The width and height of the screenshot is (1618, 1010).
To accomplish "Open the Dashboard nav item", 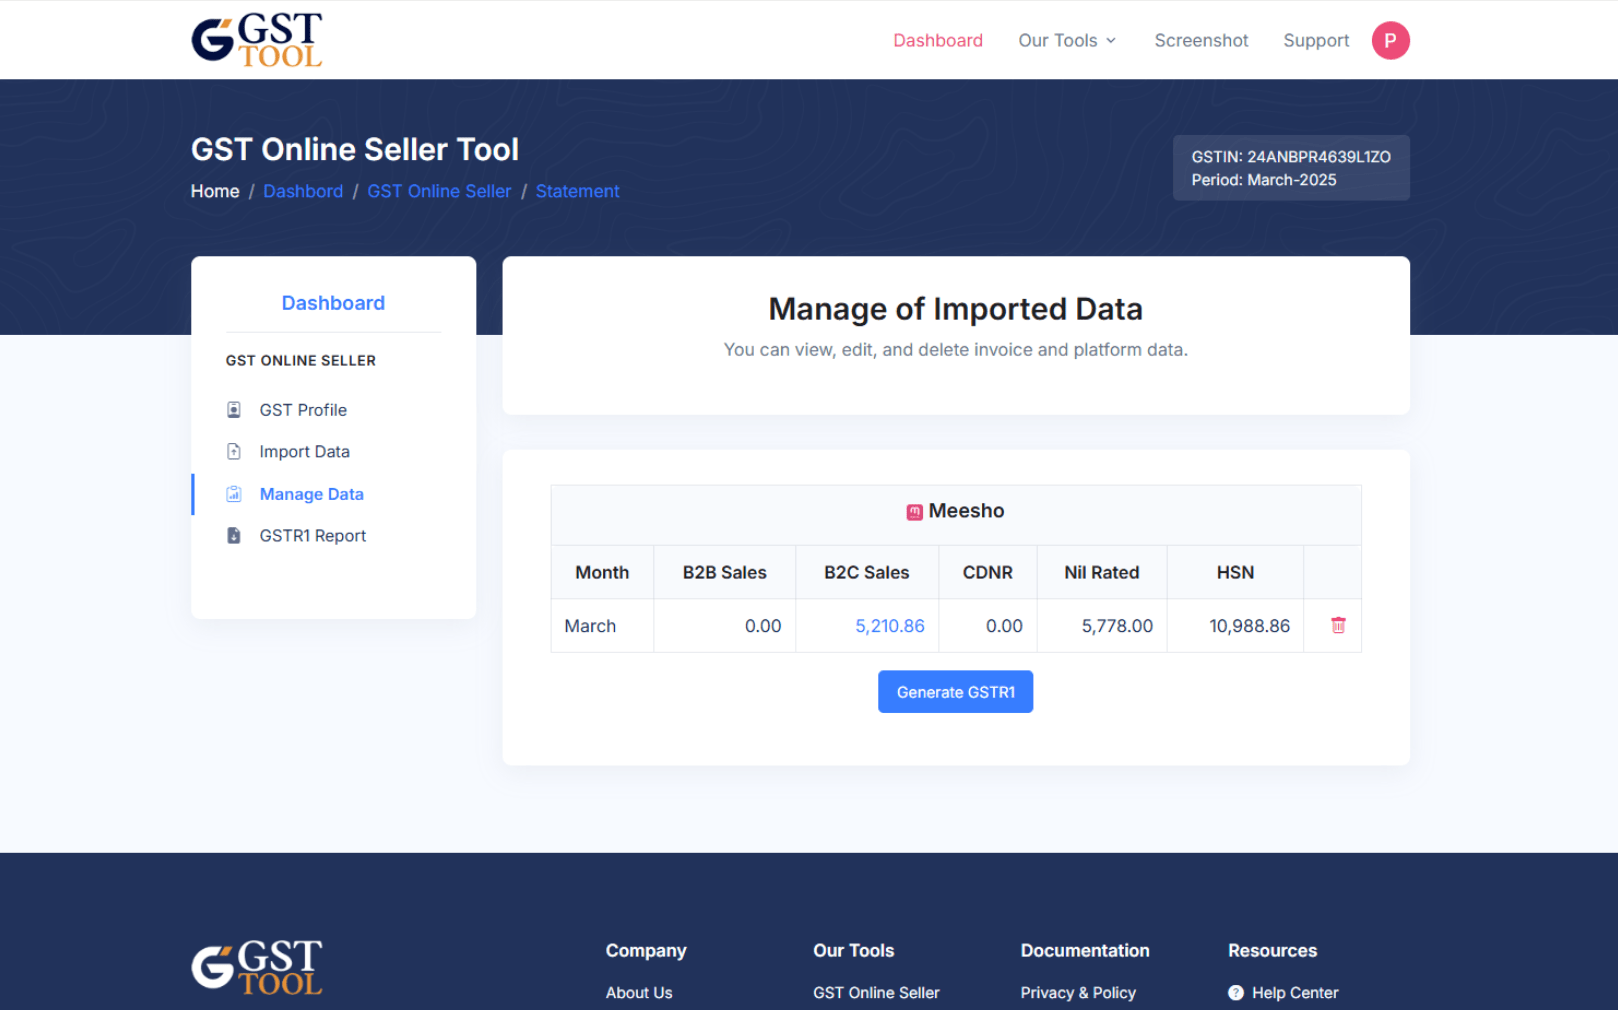I will pos(938,41).
